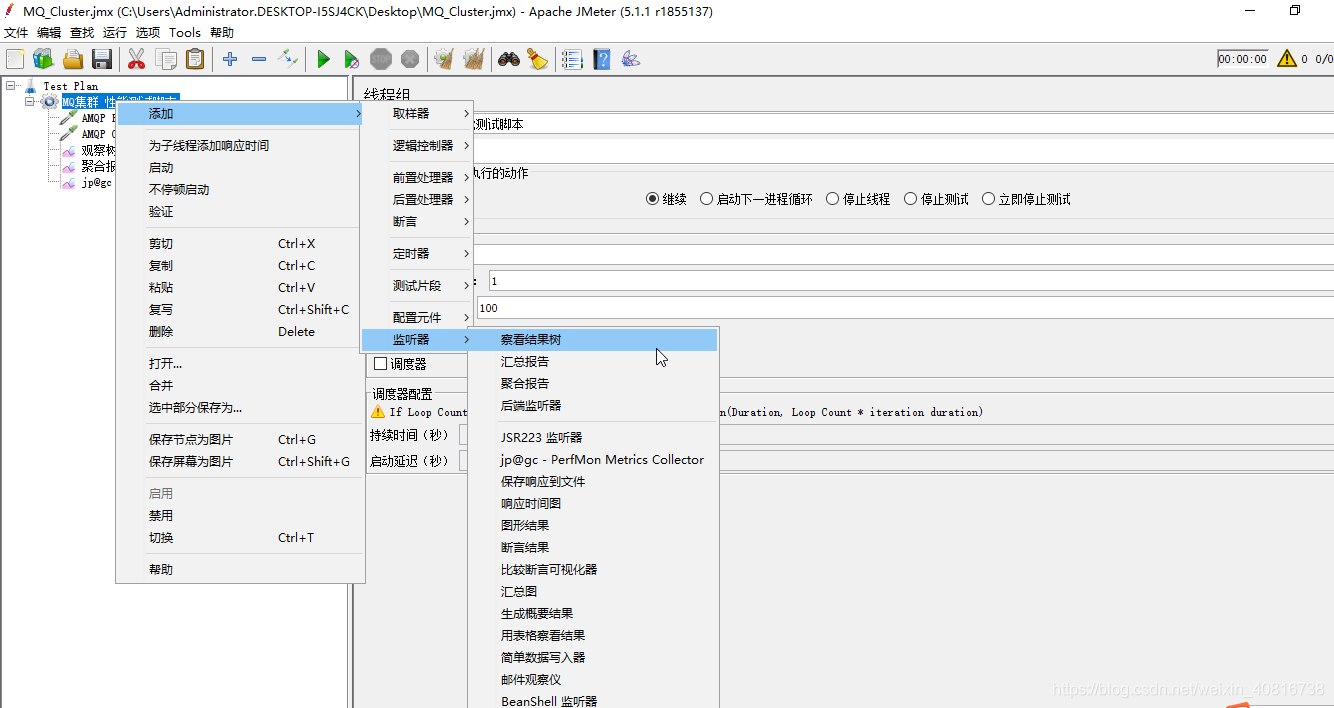Select the Test Plan tree item
Image resolution: width=1334 pixels, height=708 pixels.
coord(70,86)
